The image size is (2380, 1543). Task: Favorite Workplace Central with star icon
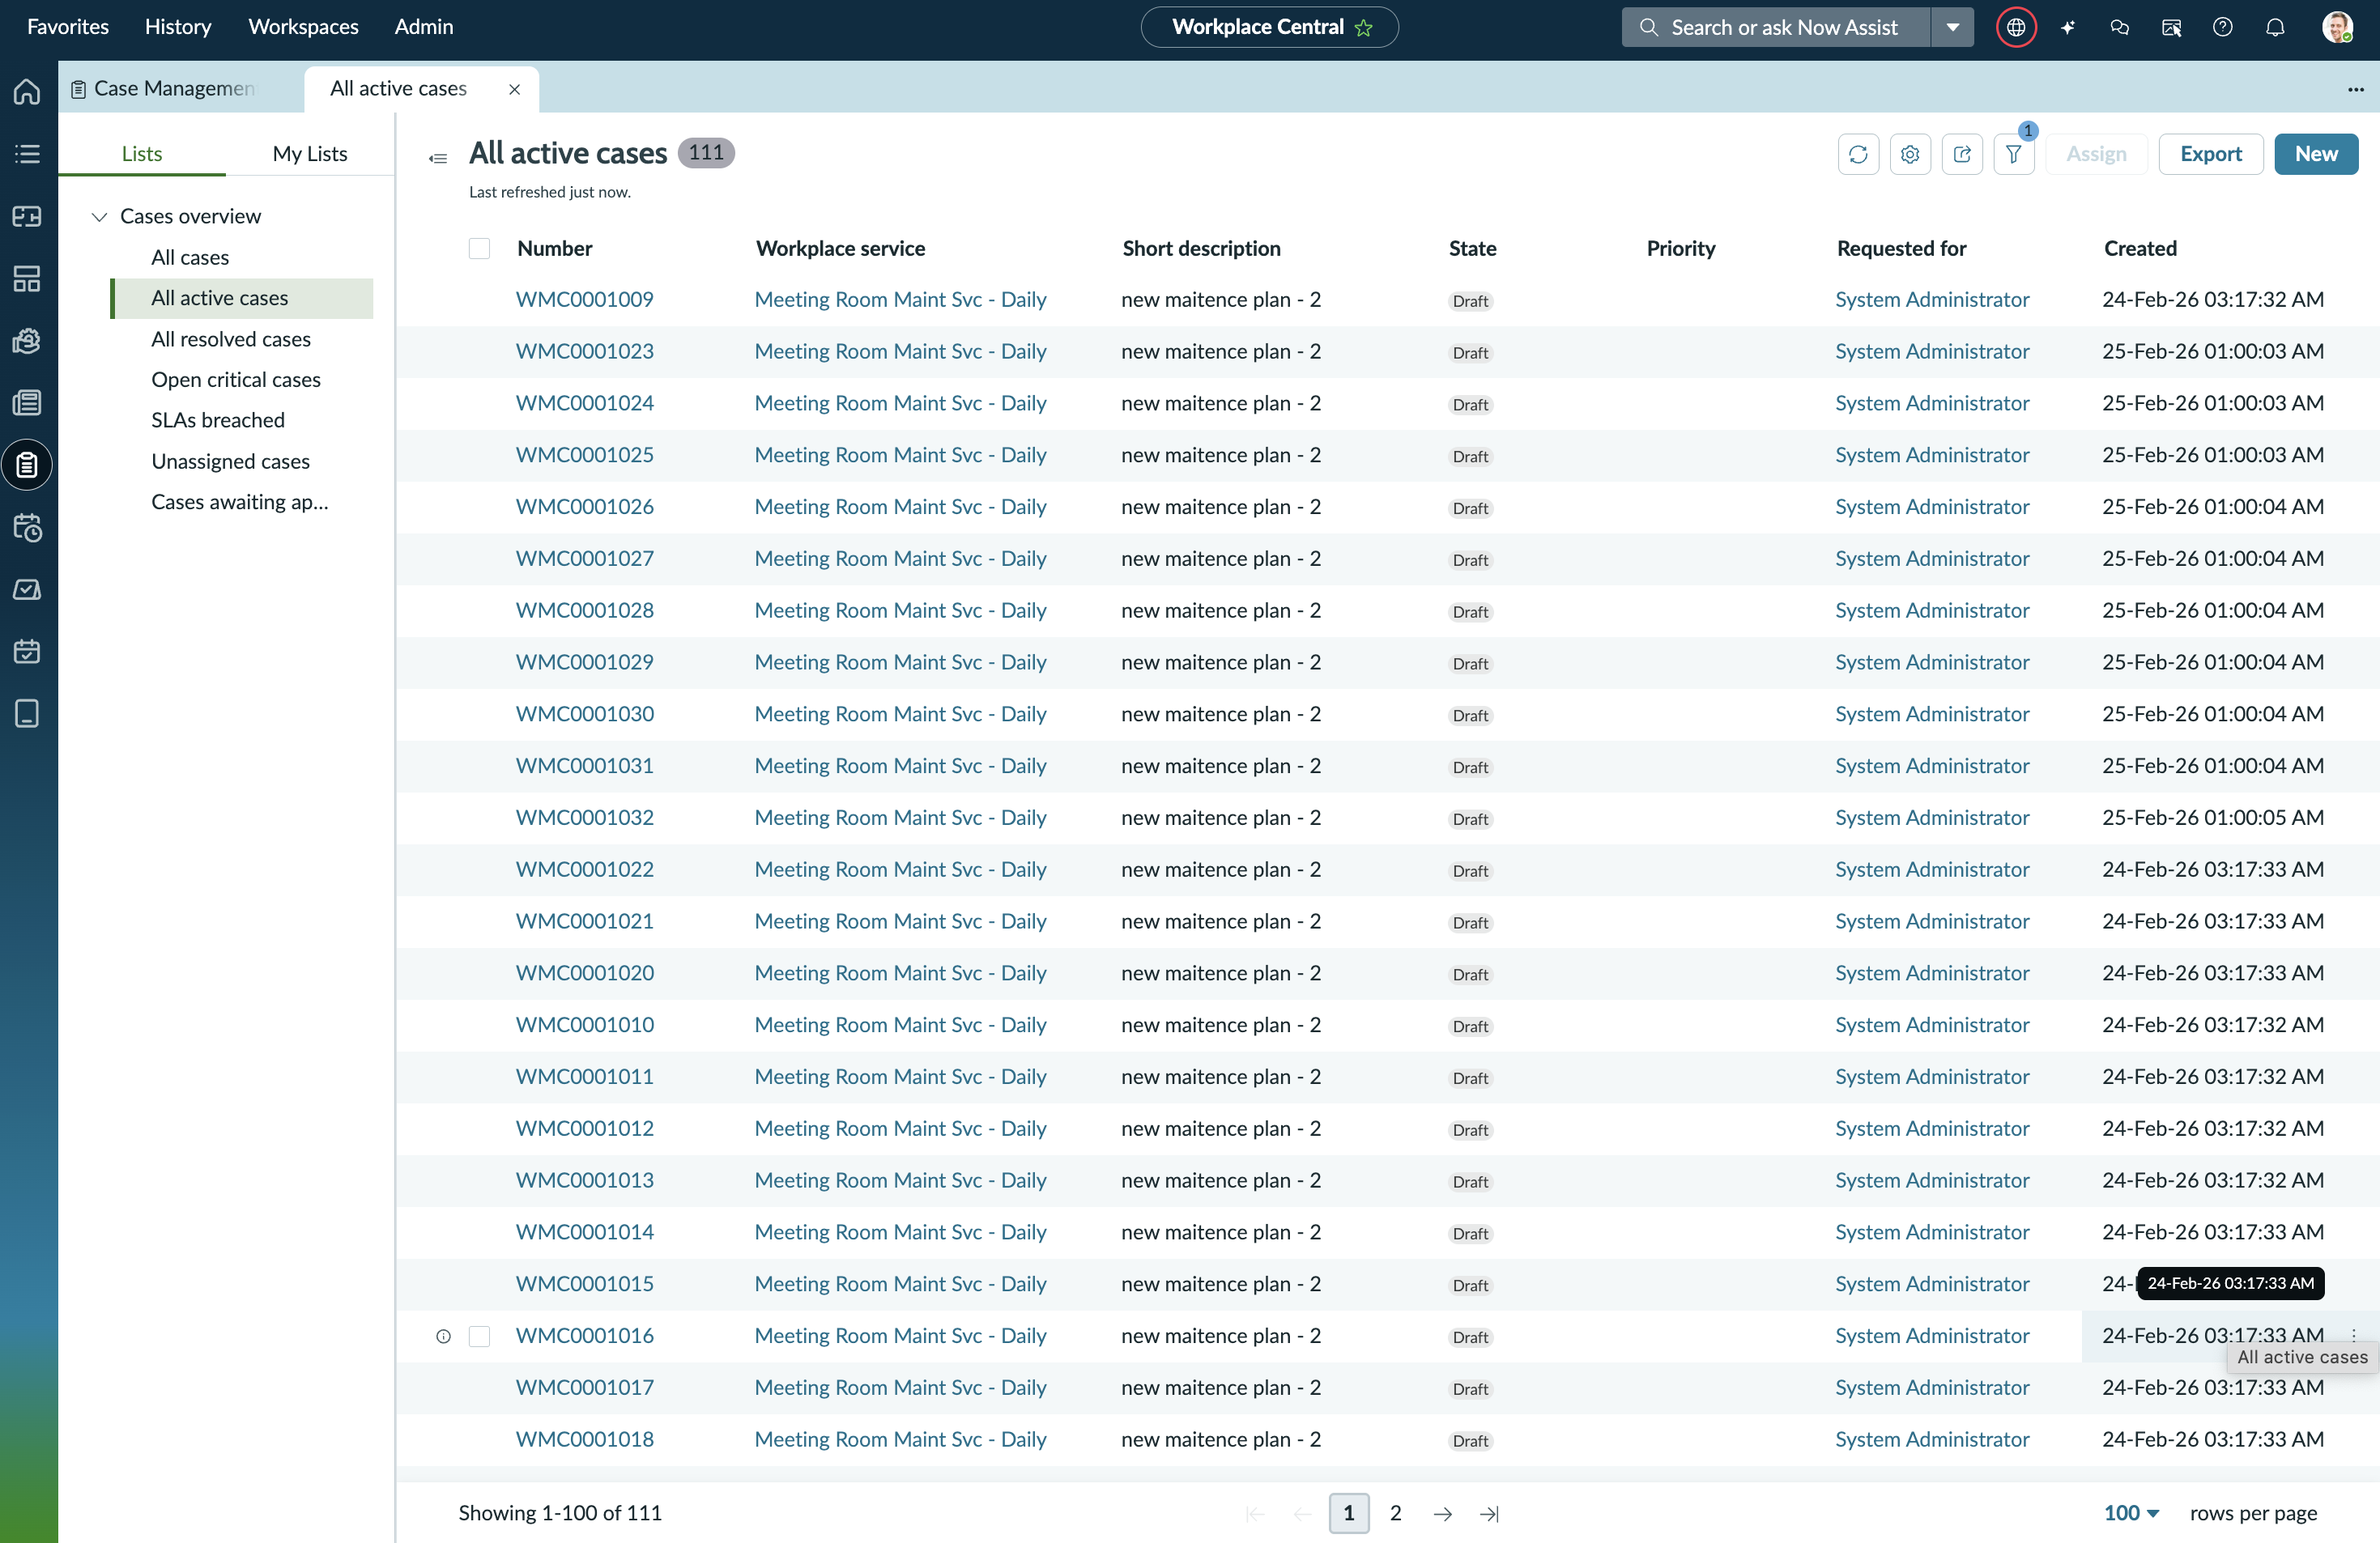(x=1364, y=28)
